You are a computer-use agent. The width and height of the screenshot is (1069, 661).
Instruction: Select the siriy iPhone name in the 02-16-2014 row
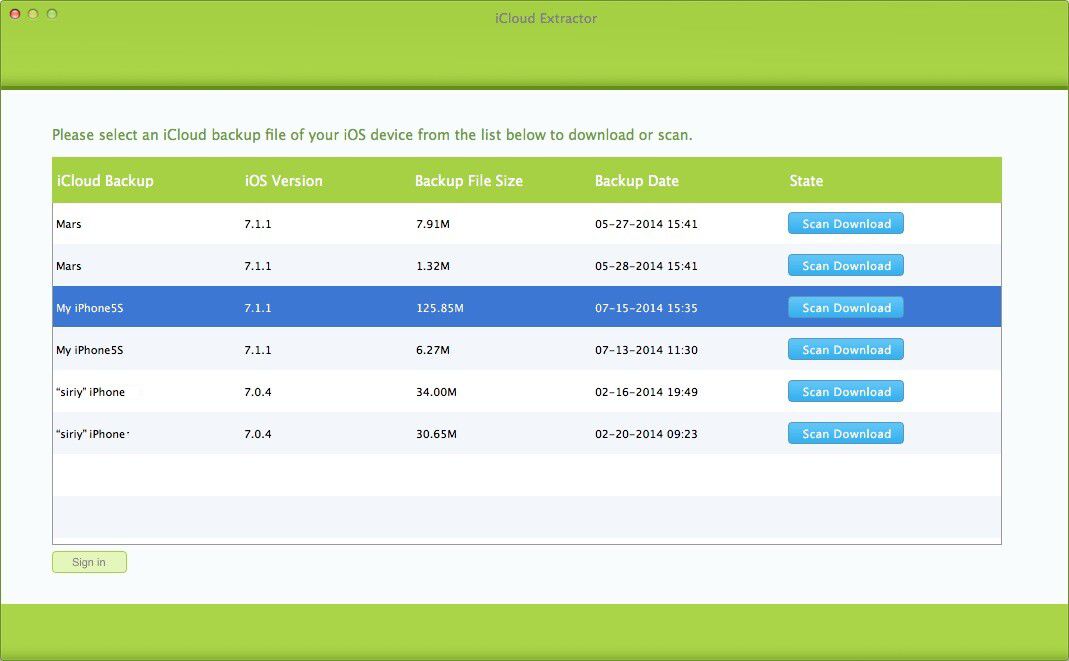(x=90, y=392)
